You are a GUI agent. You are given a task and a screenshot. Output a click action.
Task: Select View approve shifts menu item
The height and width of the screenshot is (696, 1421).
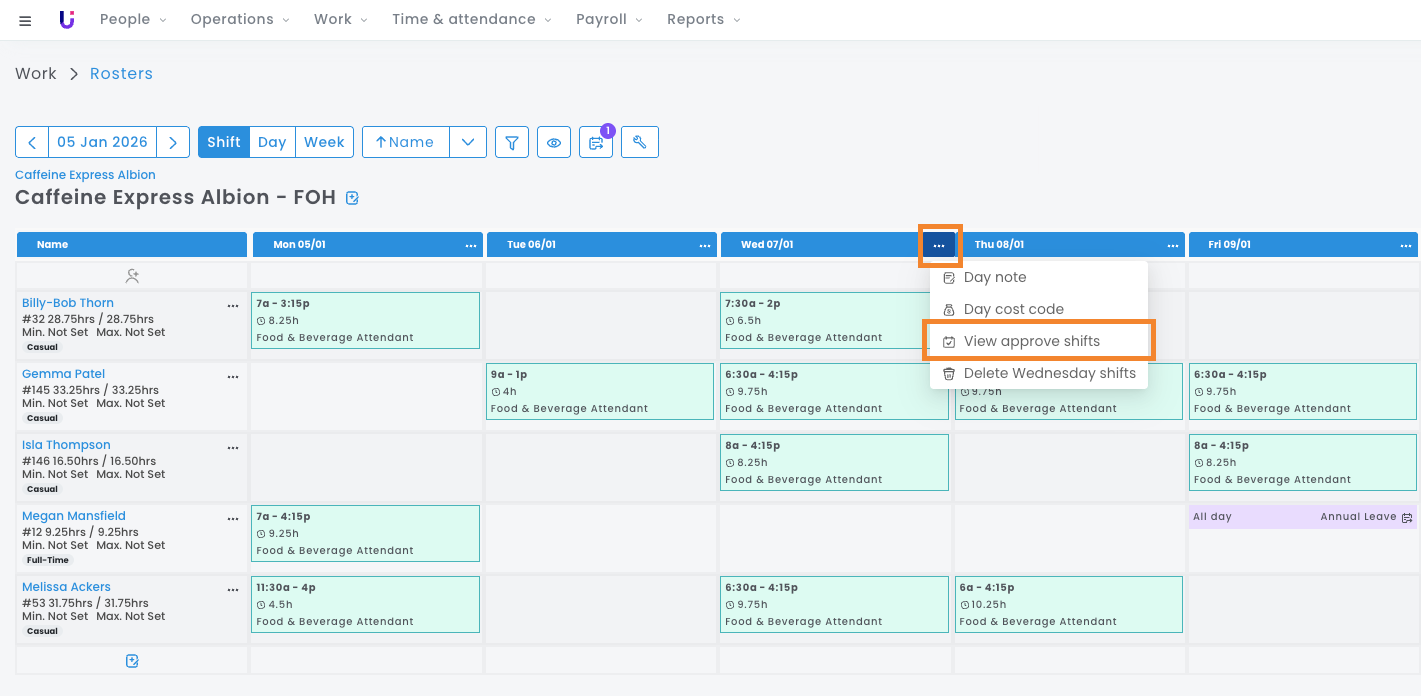[x=1031, y=341]
